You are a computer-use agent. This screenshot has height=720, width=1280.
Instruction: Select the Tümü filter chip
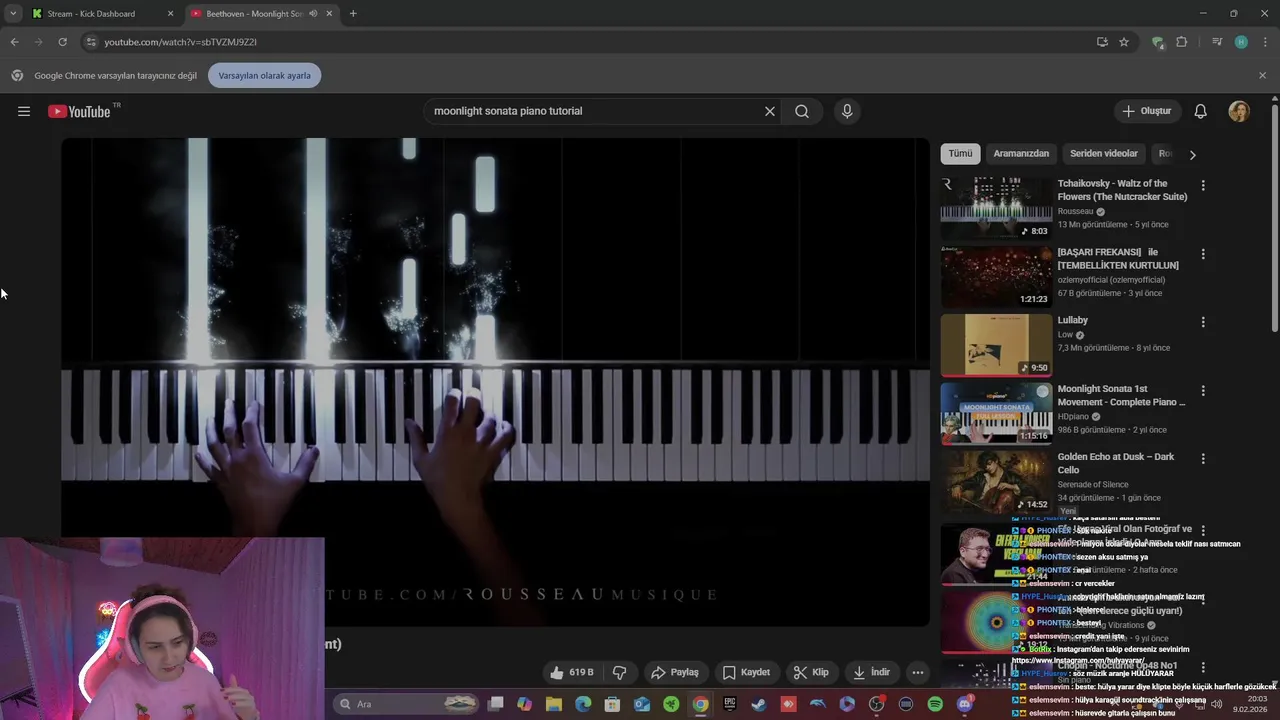click(960, 154)
